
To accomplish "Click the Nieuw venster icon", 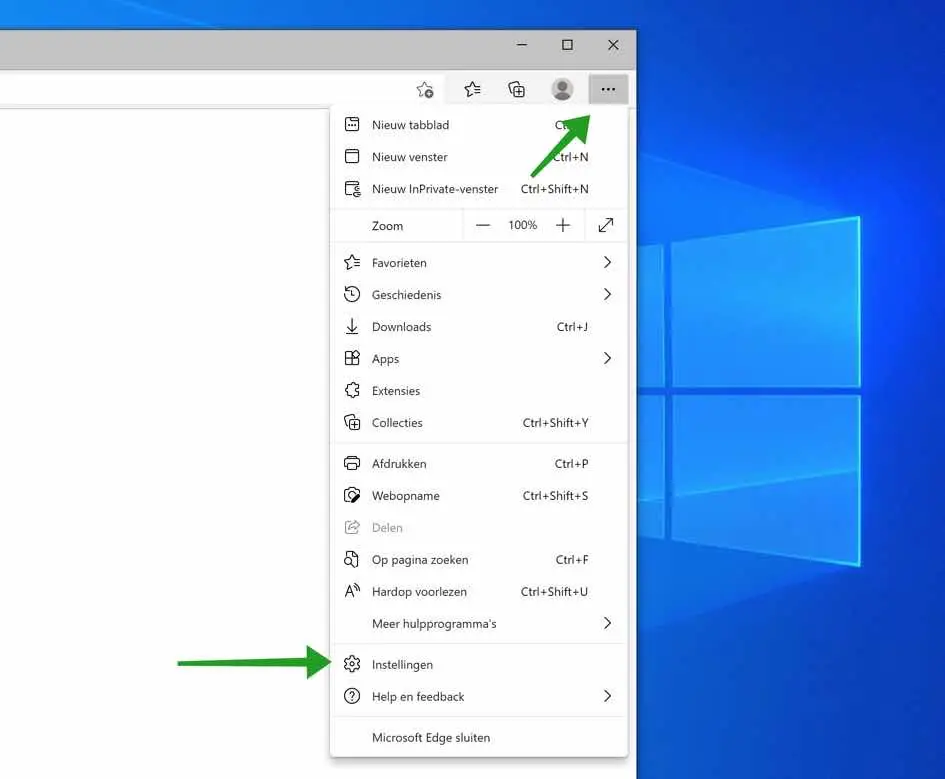I will (352, 156).
